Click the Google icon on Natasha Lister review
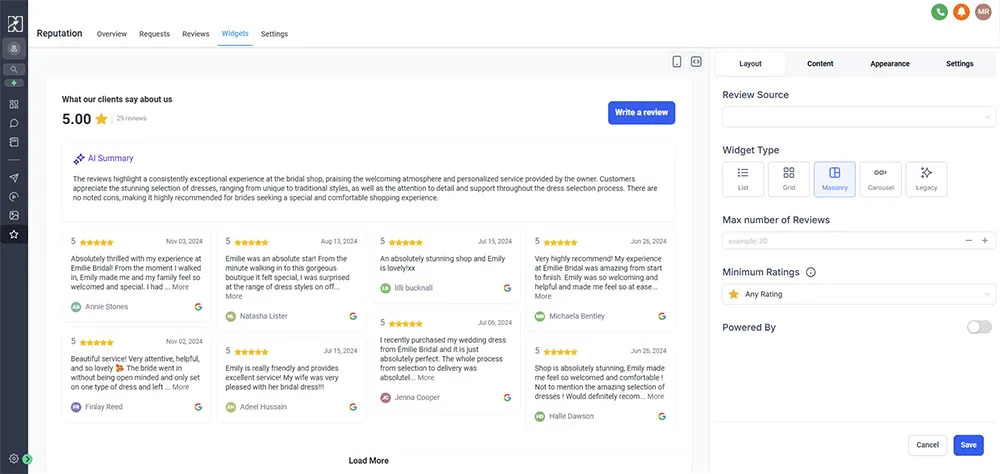 353,316
